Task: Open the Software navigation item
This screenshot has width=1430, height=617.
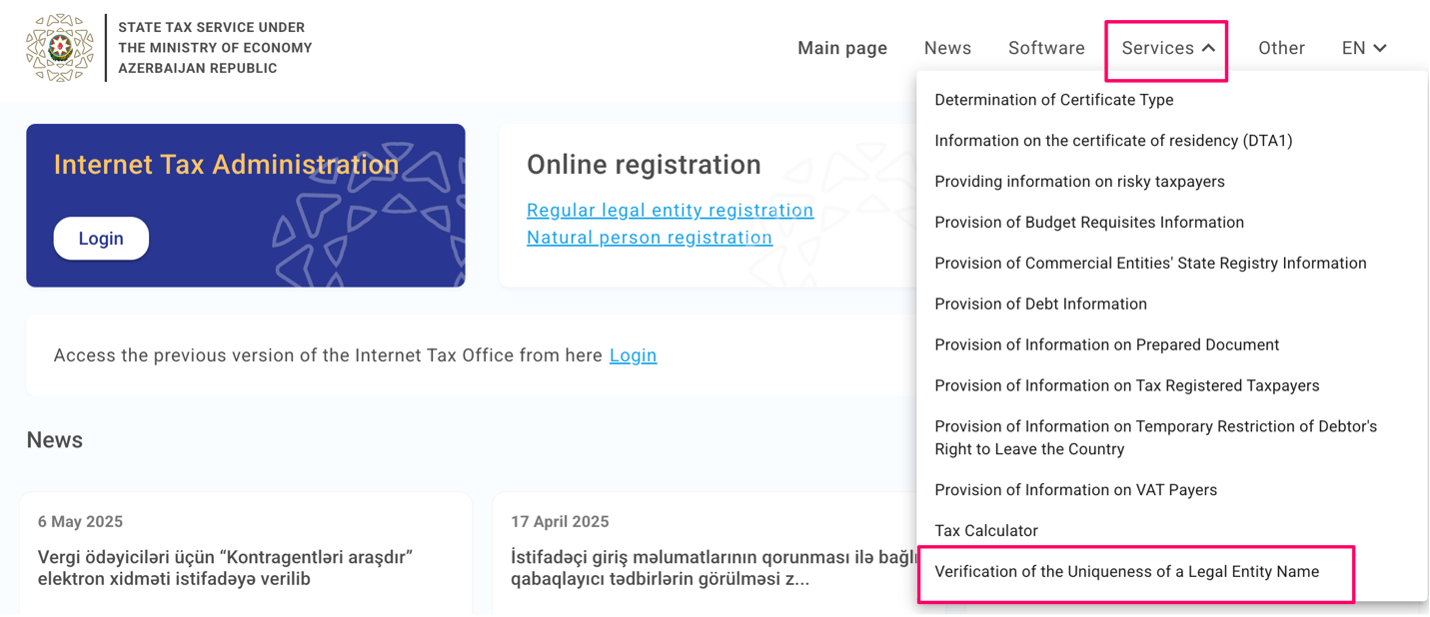Action: point(1046,48)
